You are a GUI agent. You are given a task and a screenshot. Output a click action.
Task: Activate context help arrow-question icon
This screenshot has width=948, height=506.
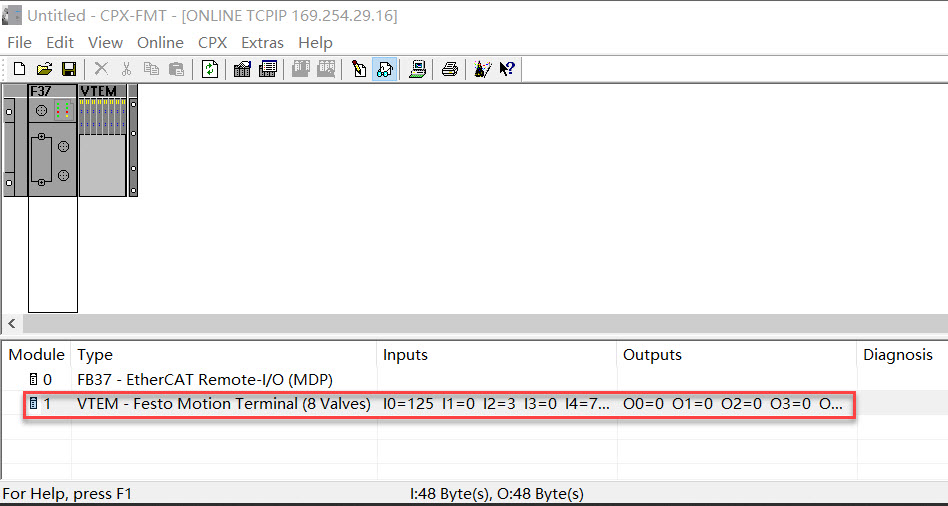coord(507,69)
